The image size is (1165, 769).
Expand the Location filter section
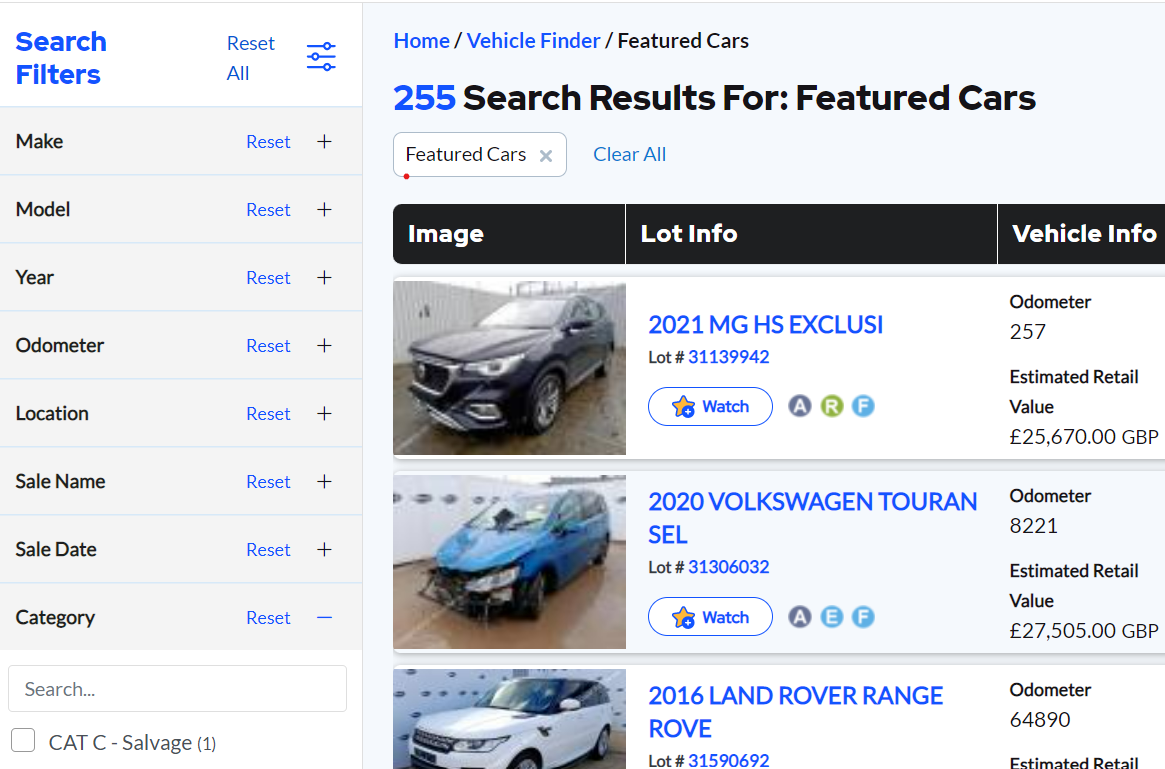tap(324, 413)
